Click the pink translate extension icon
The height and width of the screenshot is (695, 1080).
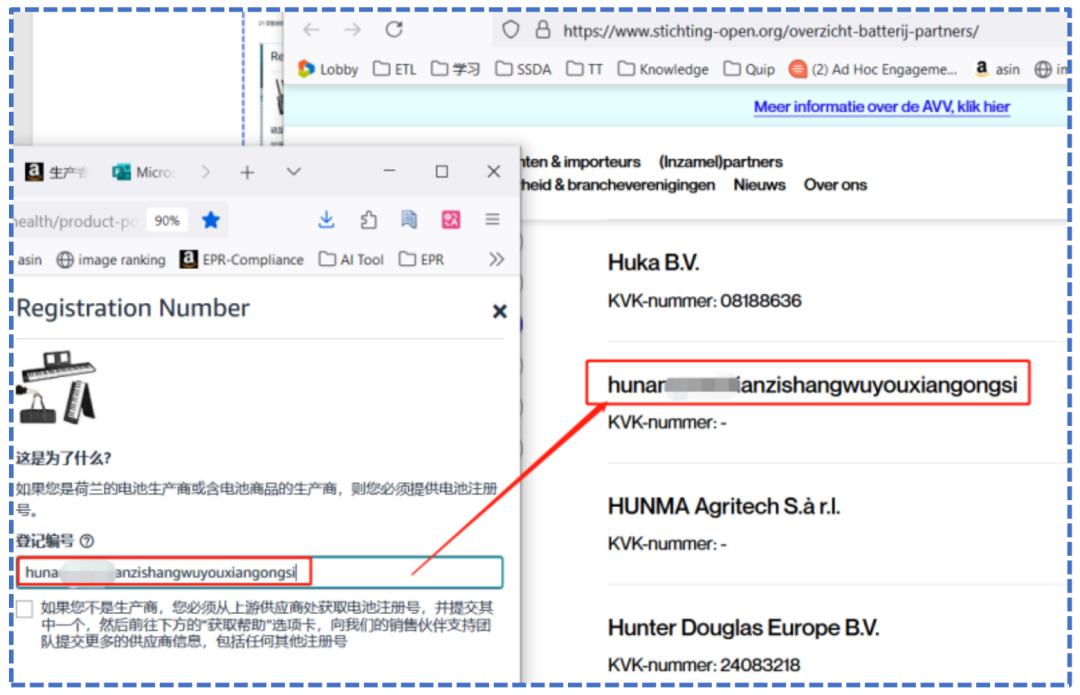[x=449, y=219]
